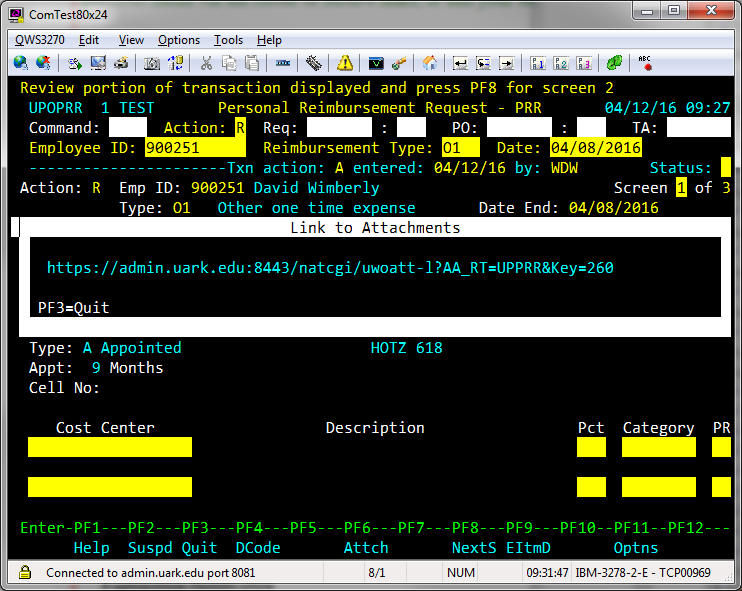Click the printer toolbar icon
The height and width of the screenshot is (591, 742).
[x=121, y=62]
